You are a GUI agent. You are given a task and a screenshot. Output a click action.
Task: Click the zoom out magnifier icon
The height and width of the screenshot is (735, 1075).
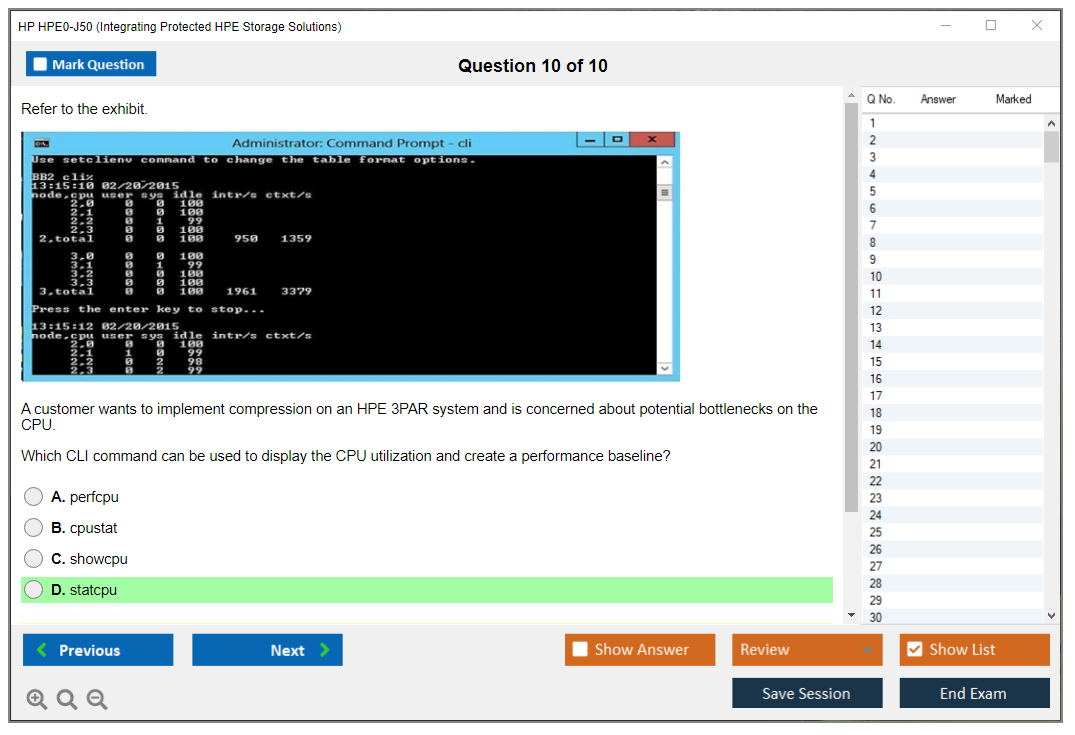[97, 700]
